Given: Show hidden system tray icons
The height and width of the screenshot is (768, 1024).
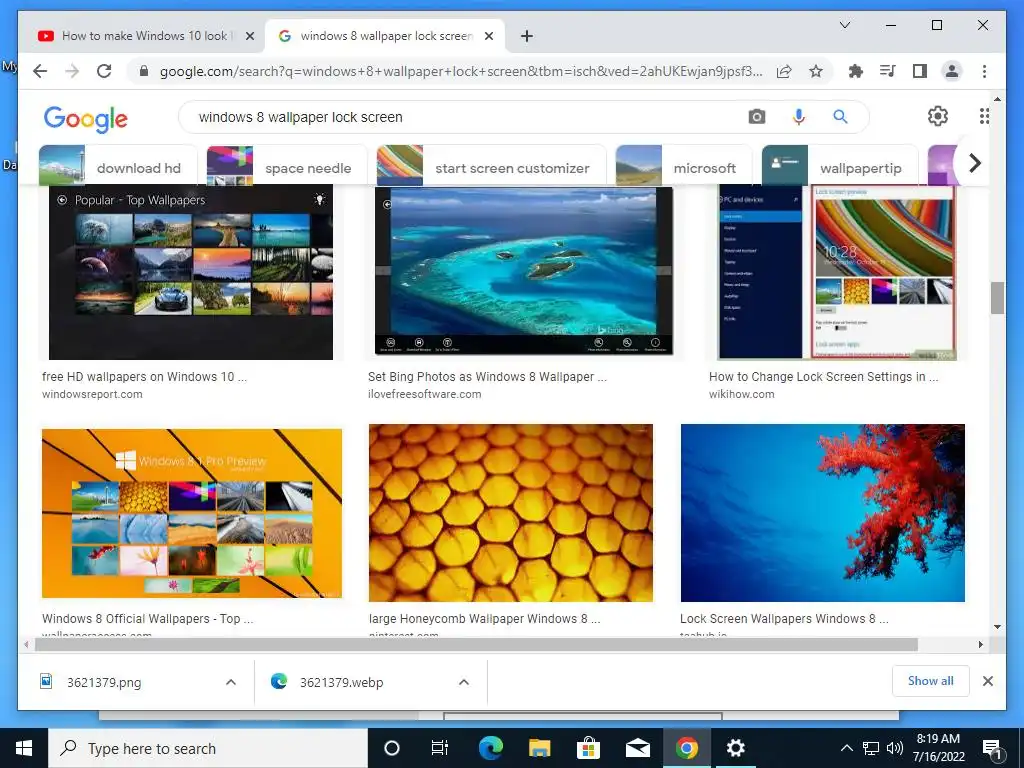Looking at the screenshot, I should pyautogui.click(x=846, y=748).
